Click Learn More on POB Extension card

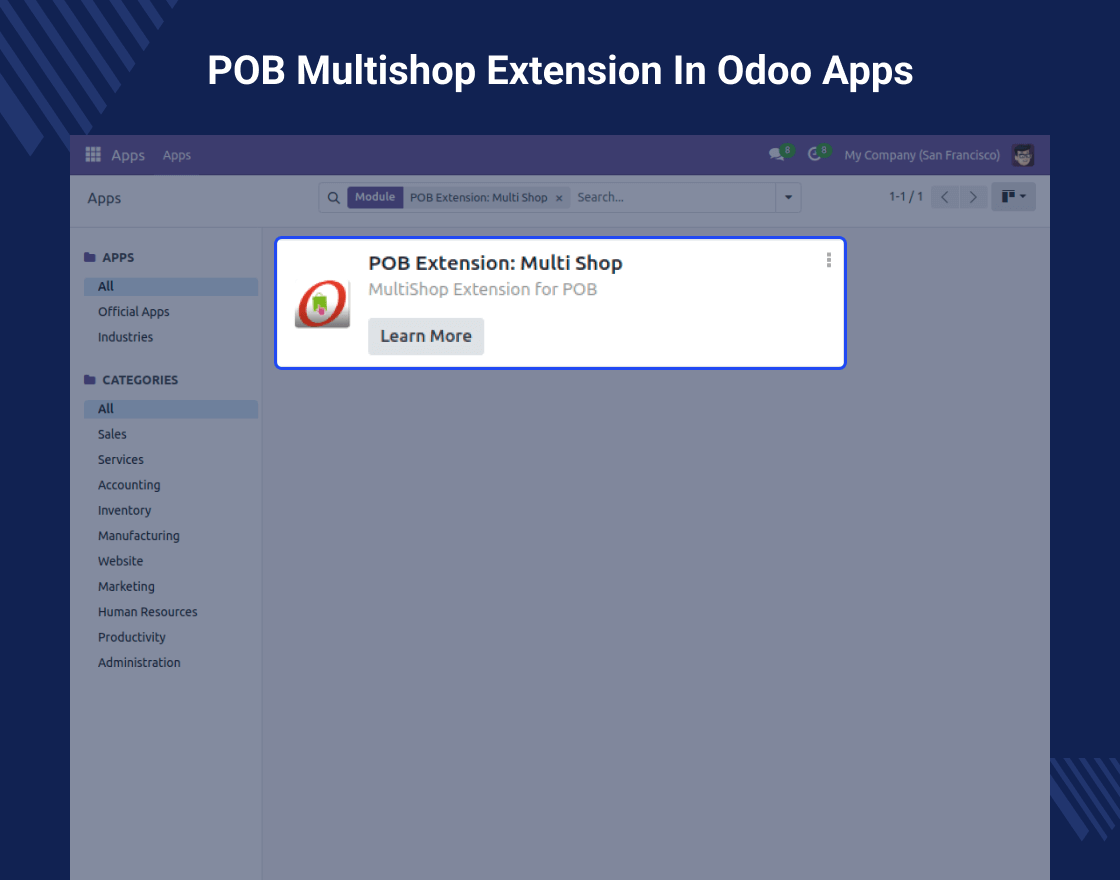point(426,336)
